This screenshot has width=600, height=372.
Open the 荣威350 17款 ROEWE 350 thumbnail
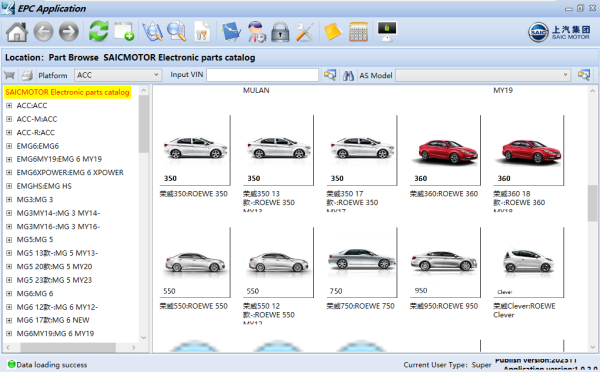coord(362,150)
